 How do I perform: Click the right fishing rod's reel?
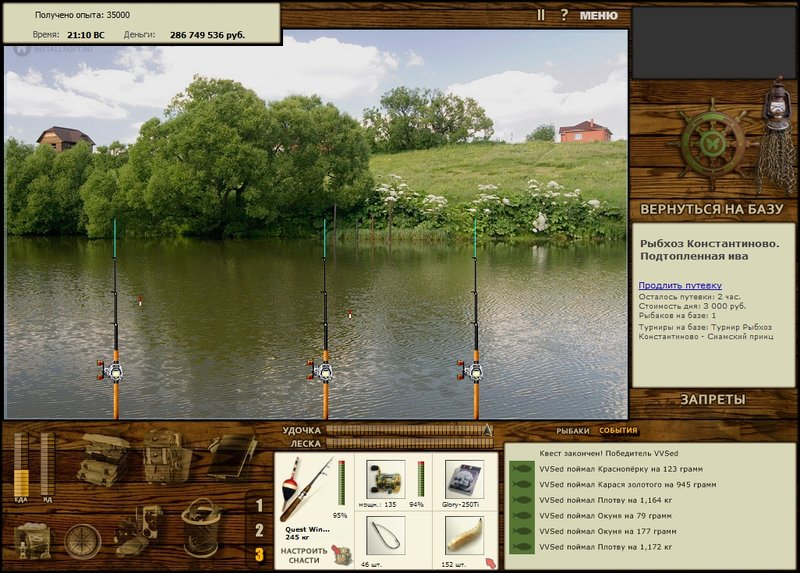pos(471,371)
